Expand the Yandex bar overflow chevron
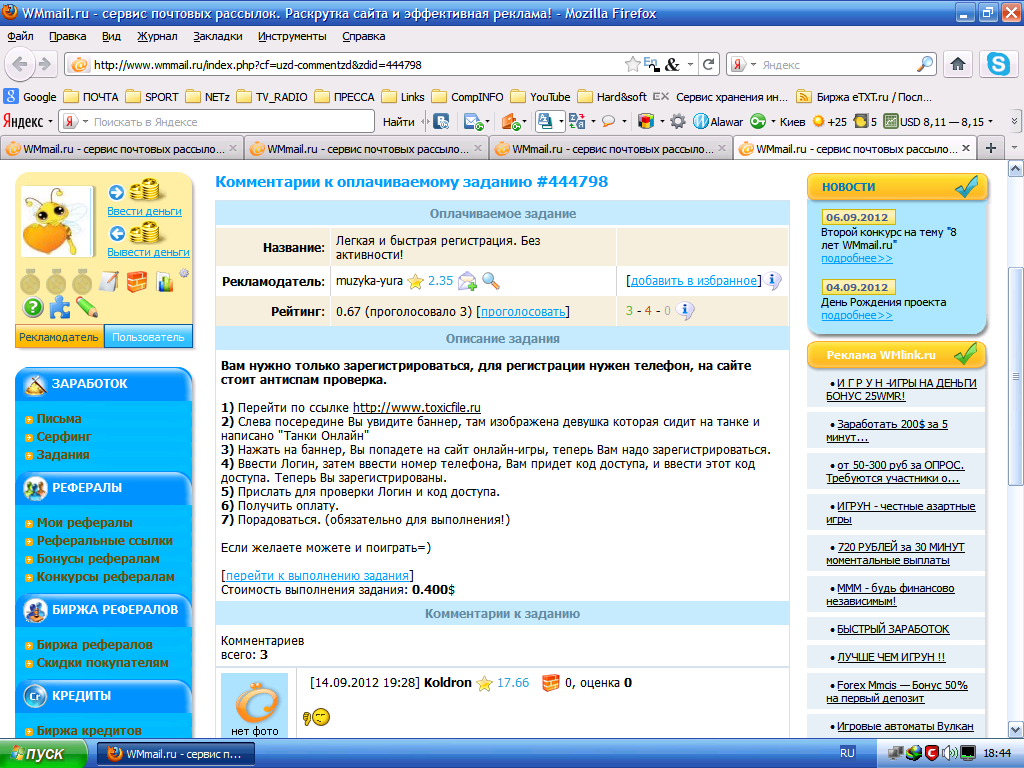 tap(1014, 121)
